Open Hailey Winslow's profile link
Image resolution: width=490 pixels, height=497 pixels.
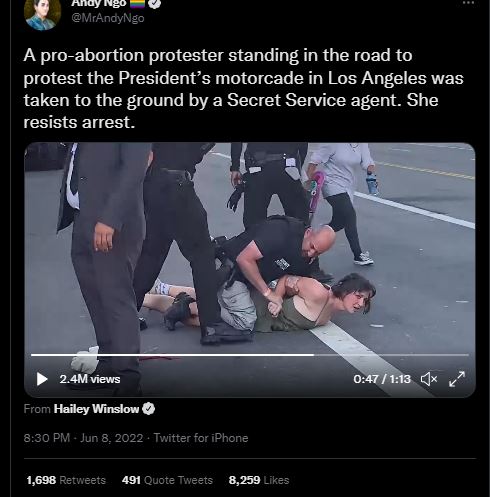(x=96, y=409)
